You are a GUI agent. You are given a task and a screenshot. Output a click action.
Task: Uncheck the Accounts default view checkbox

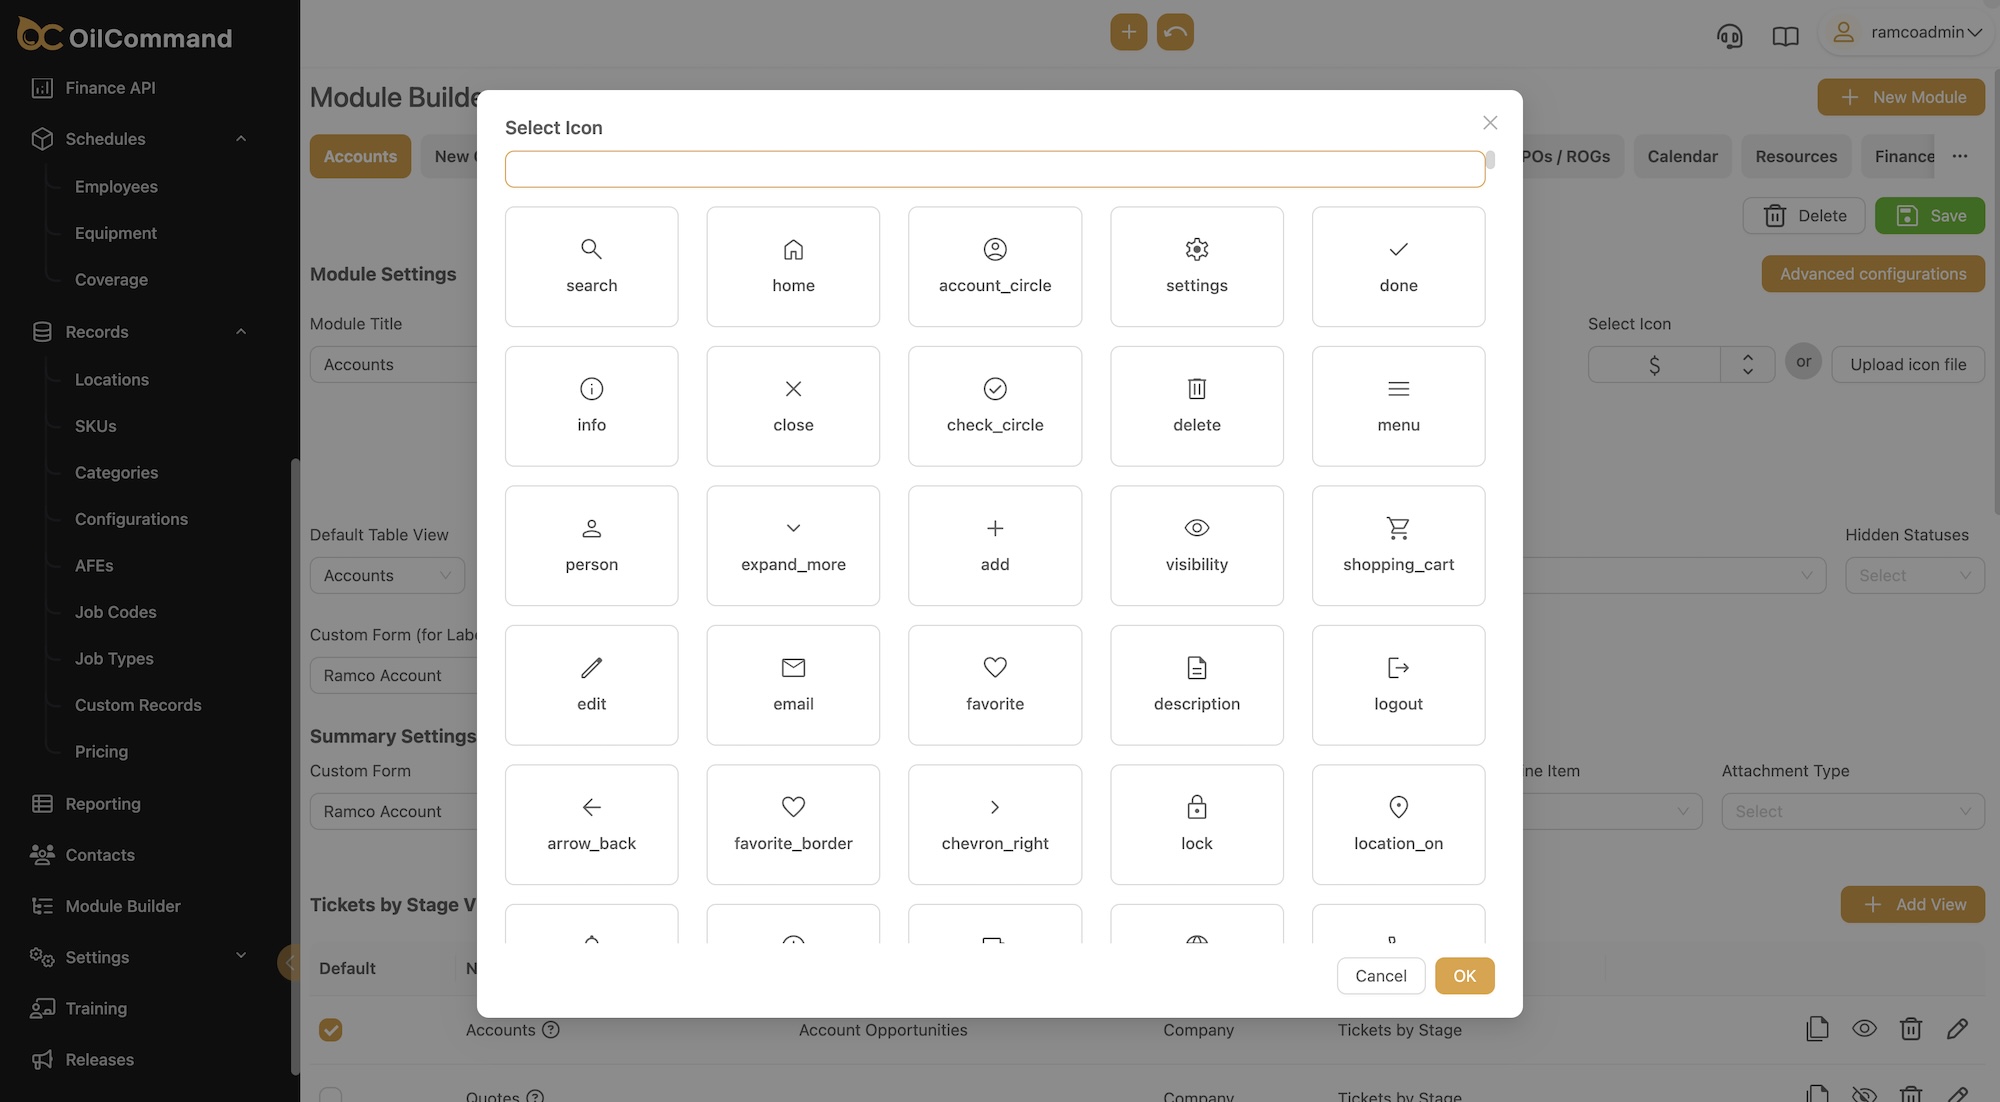click(x=330, y=1029)
